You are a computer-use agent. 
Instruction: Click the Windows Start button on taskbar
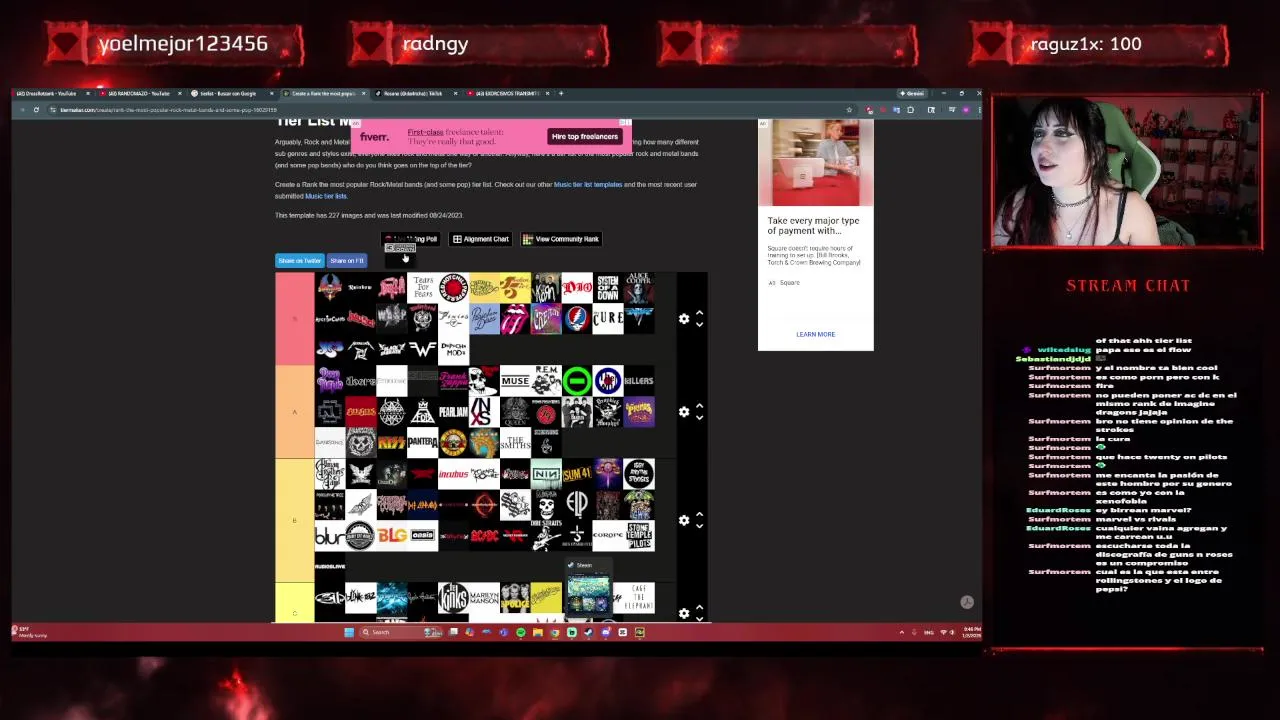349,632
